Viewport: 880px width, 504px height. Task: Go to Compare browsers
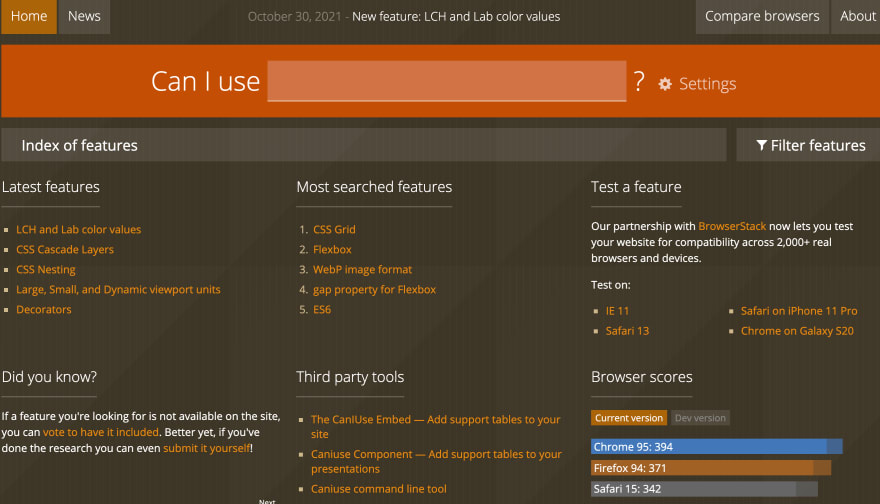tap(762, 16)
